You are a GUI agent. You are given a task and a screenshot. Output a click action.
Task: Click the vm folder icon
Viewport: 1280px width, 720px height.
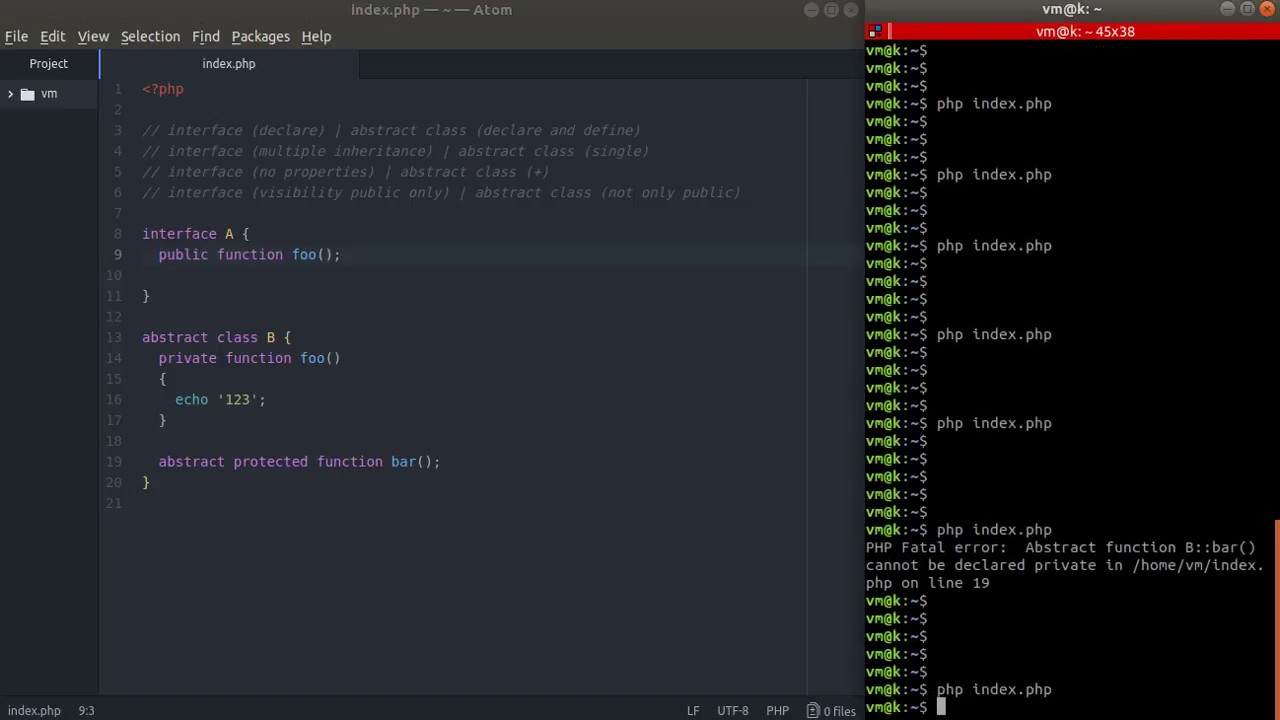point(27,94)
